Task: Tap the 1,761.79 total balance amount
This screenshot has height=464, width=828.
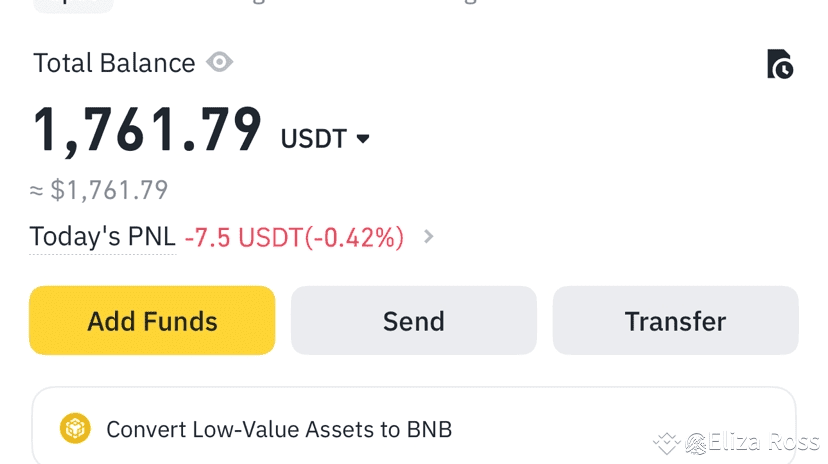Action: coord(148,130)
